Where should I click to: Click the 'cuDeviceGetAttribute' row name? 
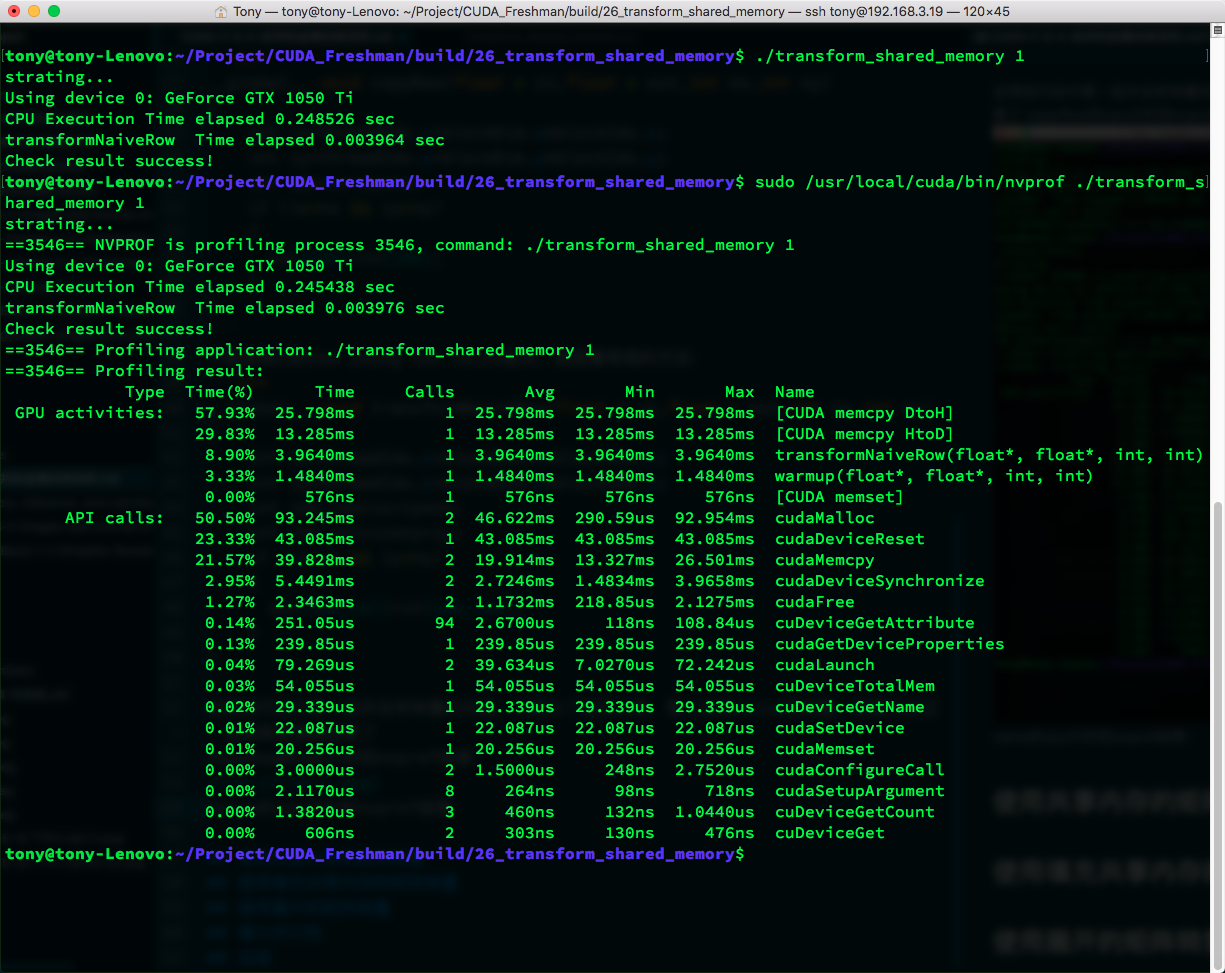click(874, 623)
